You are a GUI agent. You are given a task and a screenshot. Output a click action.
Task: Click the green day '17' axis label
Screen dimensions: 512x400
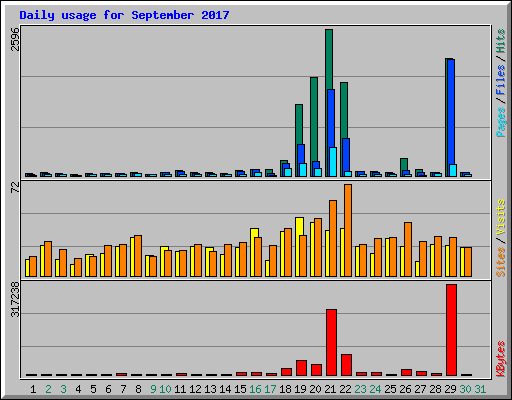click(270, 389)
